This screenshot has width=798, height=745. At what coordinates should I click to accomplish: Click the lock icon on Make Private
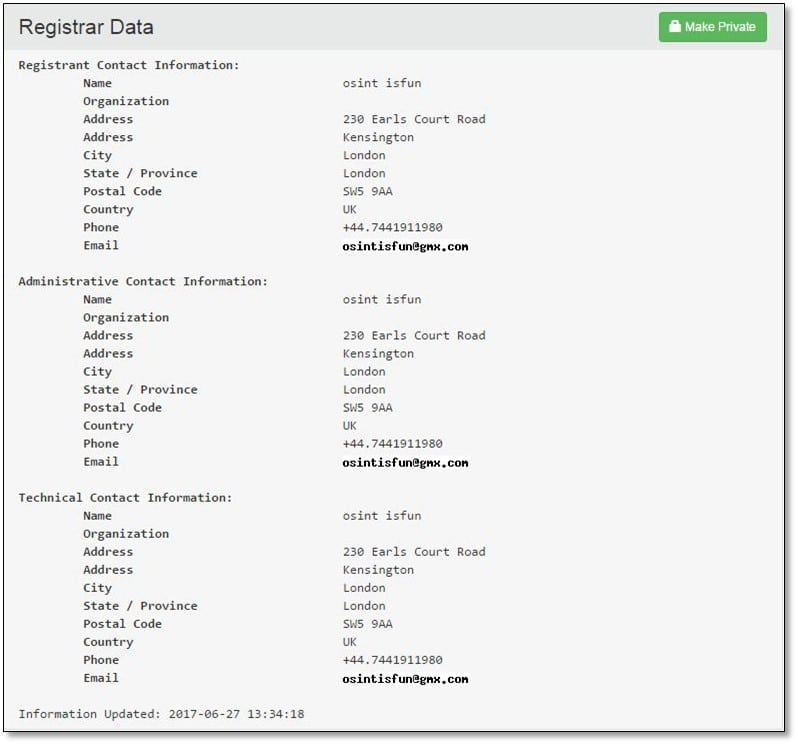(675, 27)
